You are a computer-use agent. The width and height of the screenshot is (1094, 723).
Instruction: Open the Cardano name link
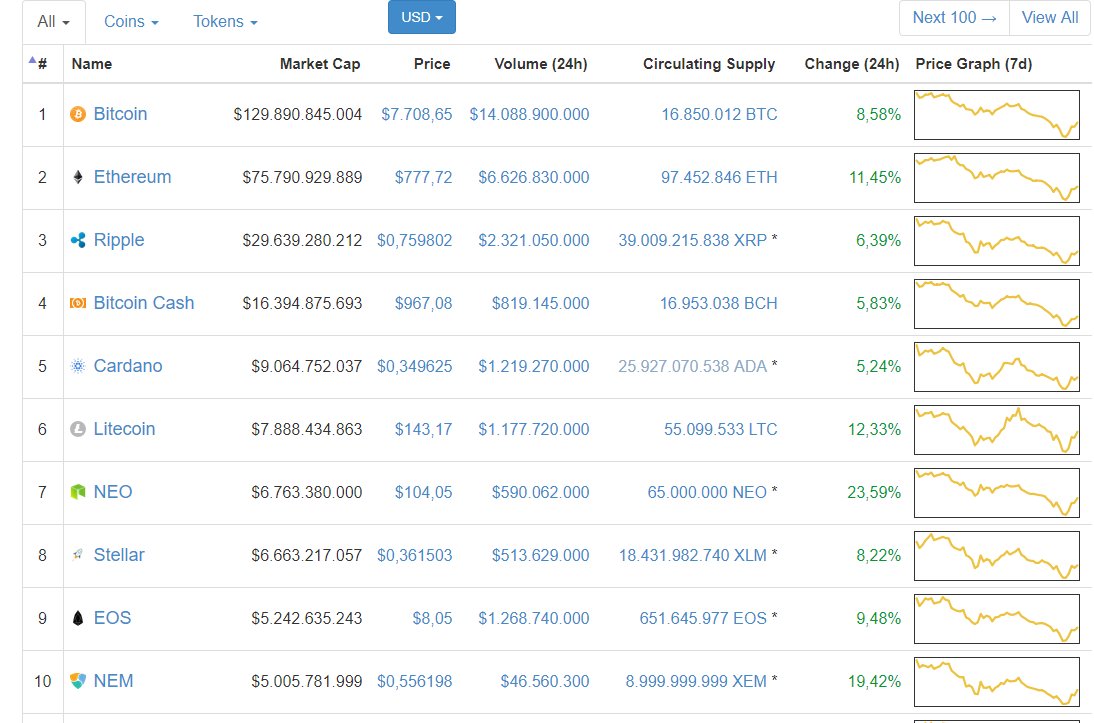pyautogui.click(x=128, y=366)
